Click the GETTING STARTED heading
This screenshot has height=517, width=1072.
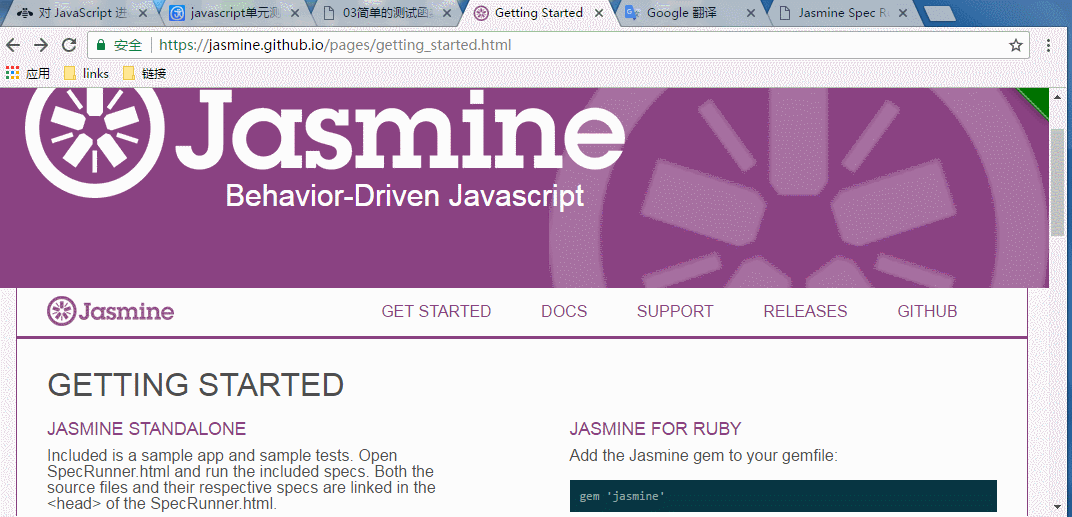pos(196,385)
